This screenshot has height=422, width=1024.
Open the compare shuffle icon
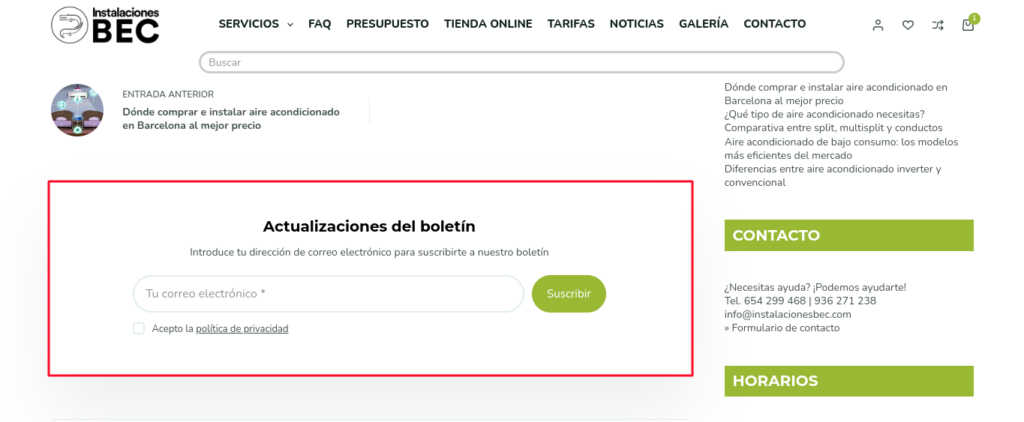(938, 25)
